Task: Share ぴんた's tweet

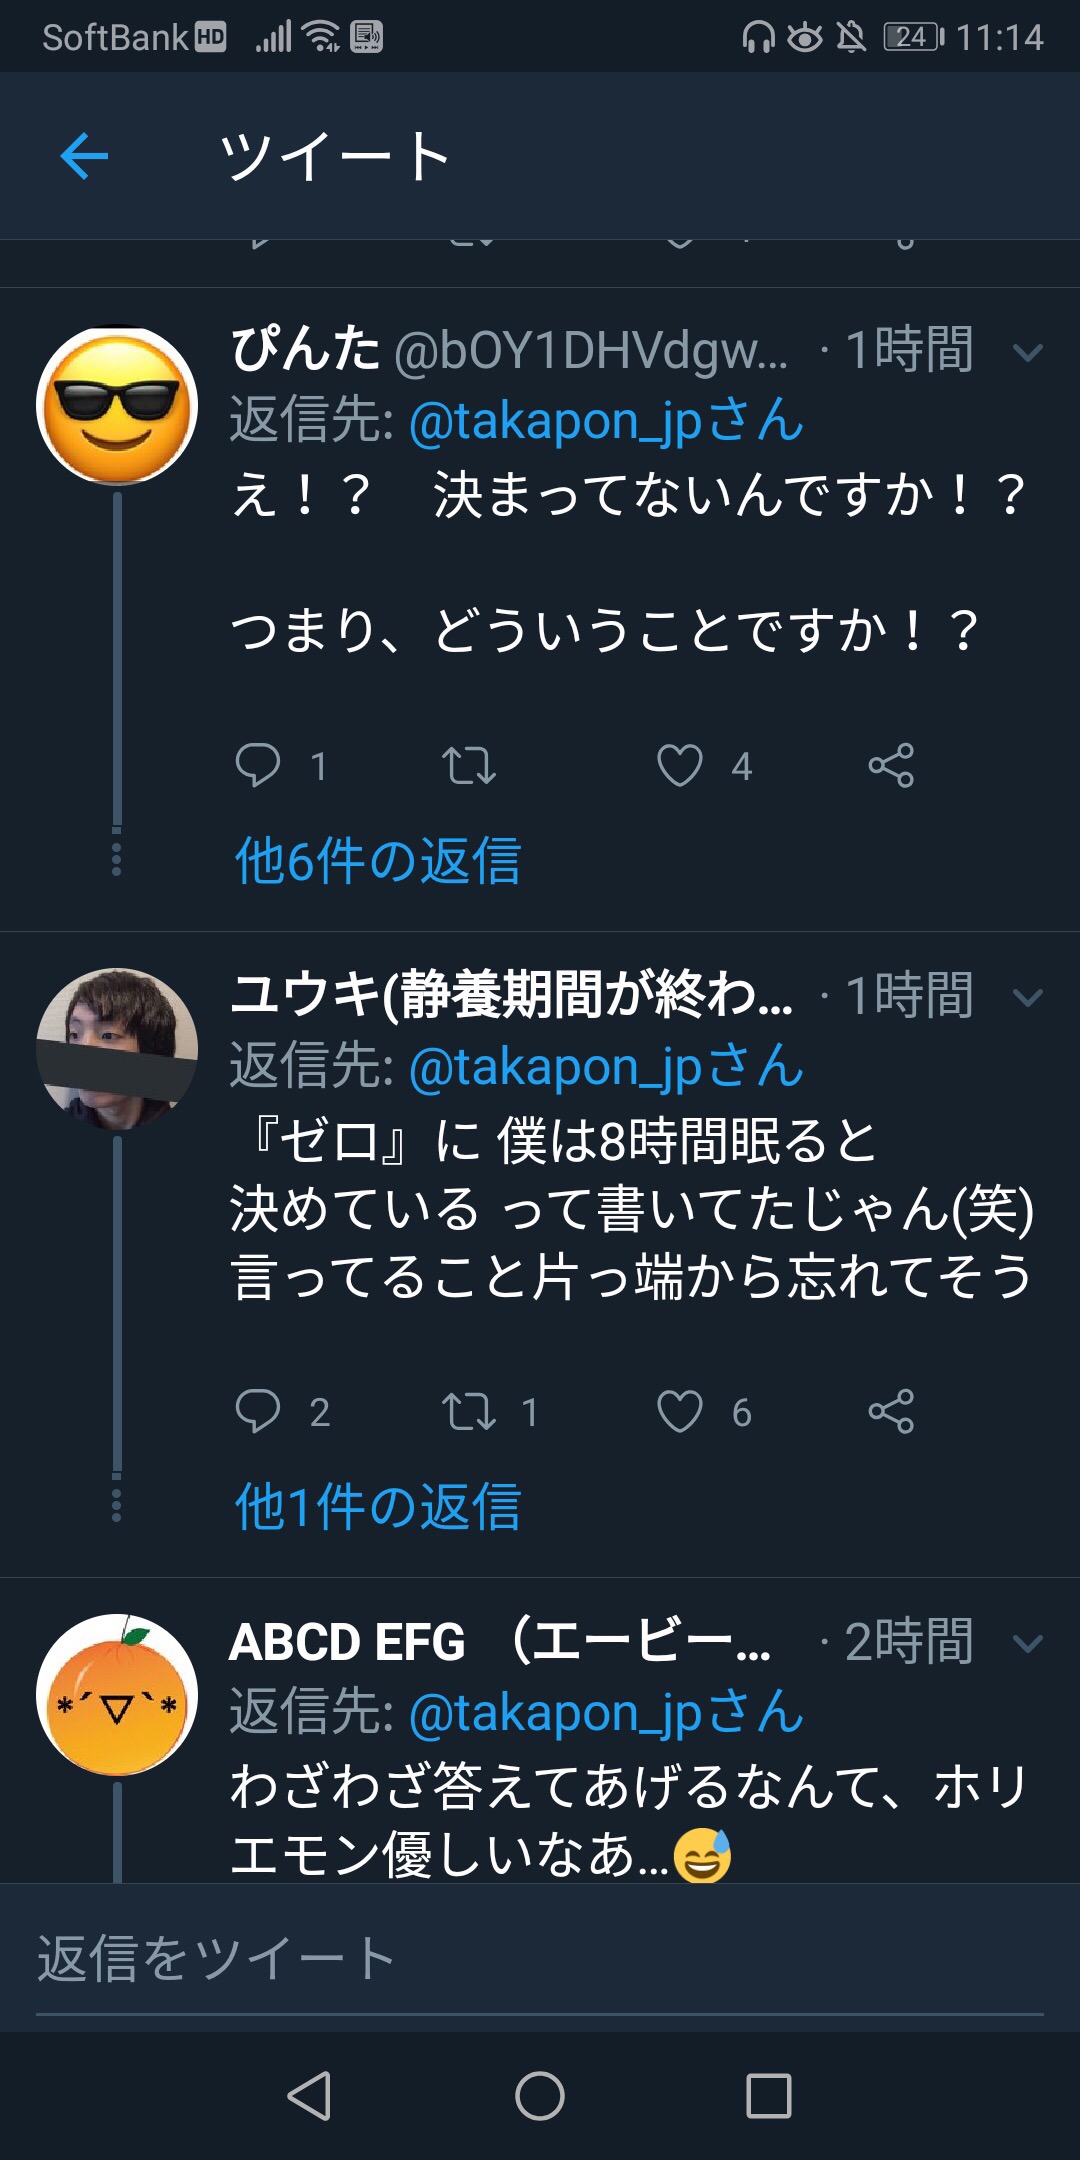Action: 891,766
